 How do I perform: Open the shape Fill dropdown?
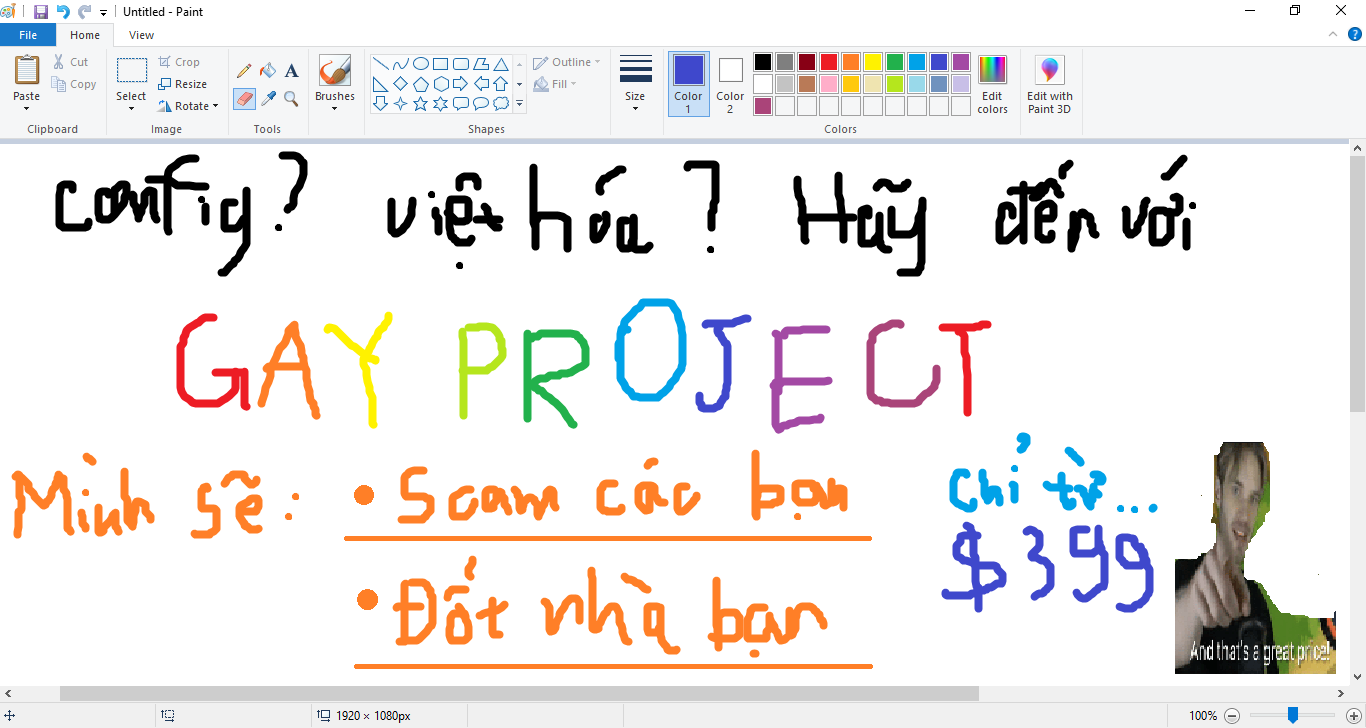point(555,84)
